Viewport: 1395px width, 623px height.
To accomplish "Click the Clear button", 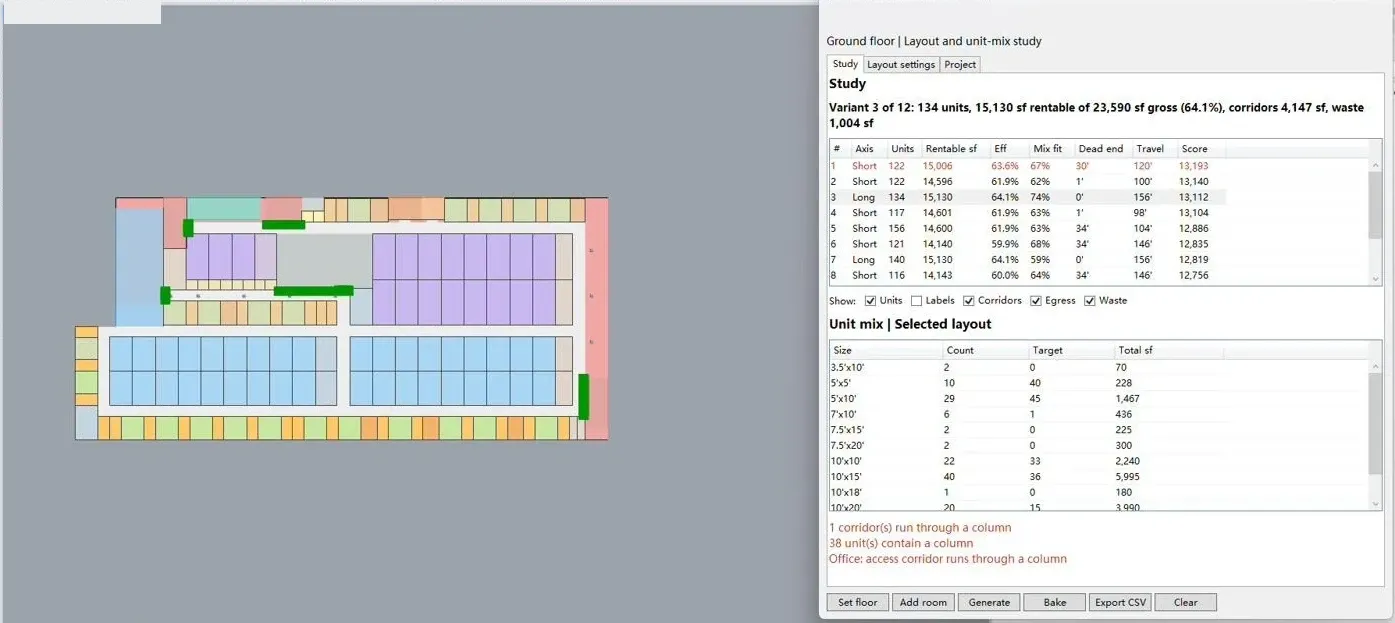I will (x=1186, y=602).
